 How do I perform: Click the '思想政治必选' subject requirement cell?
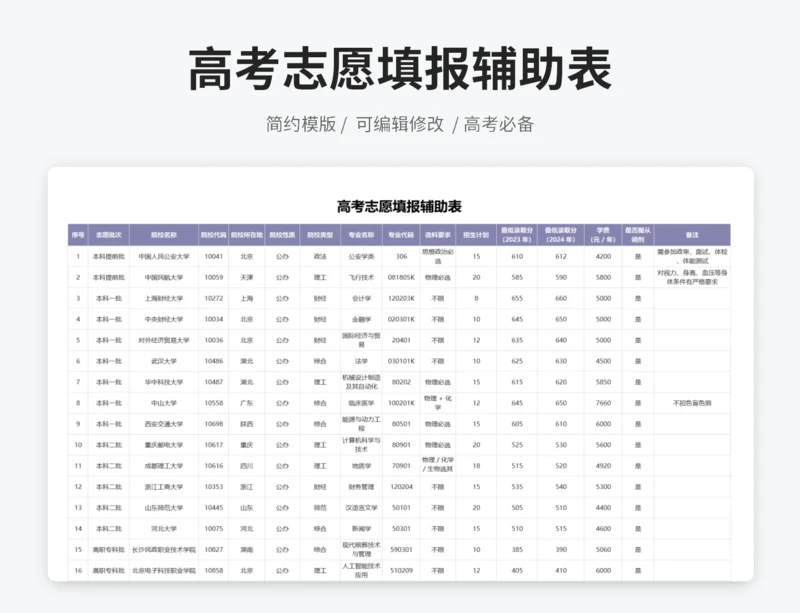pos(438,257)
